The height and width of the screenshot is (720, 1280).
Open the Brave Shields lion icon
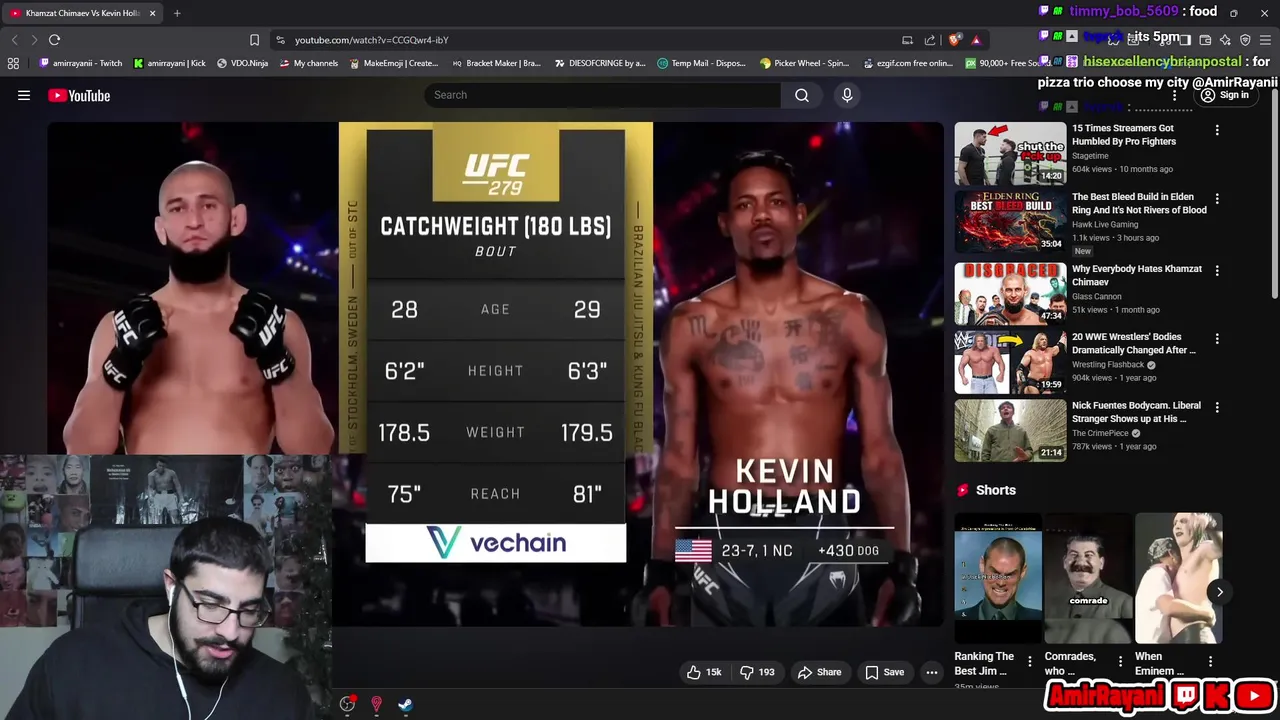(x=955, y=40)
